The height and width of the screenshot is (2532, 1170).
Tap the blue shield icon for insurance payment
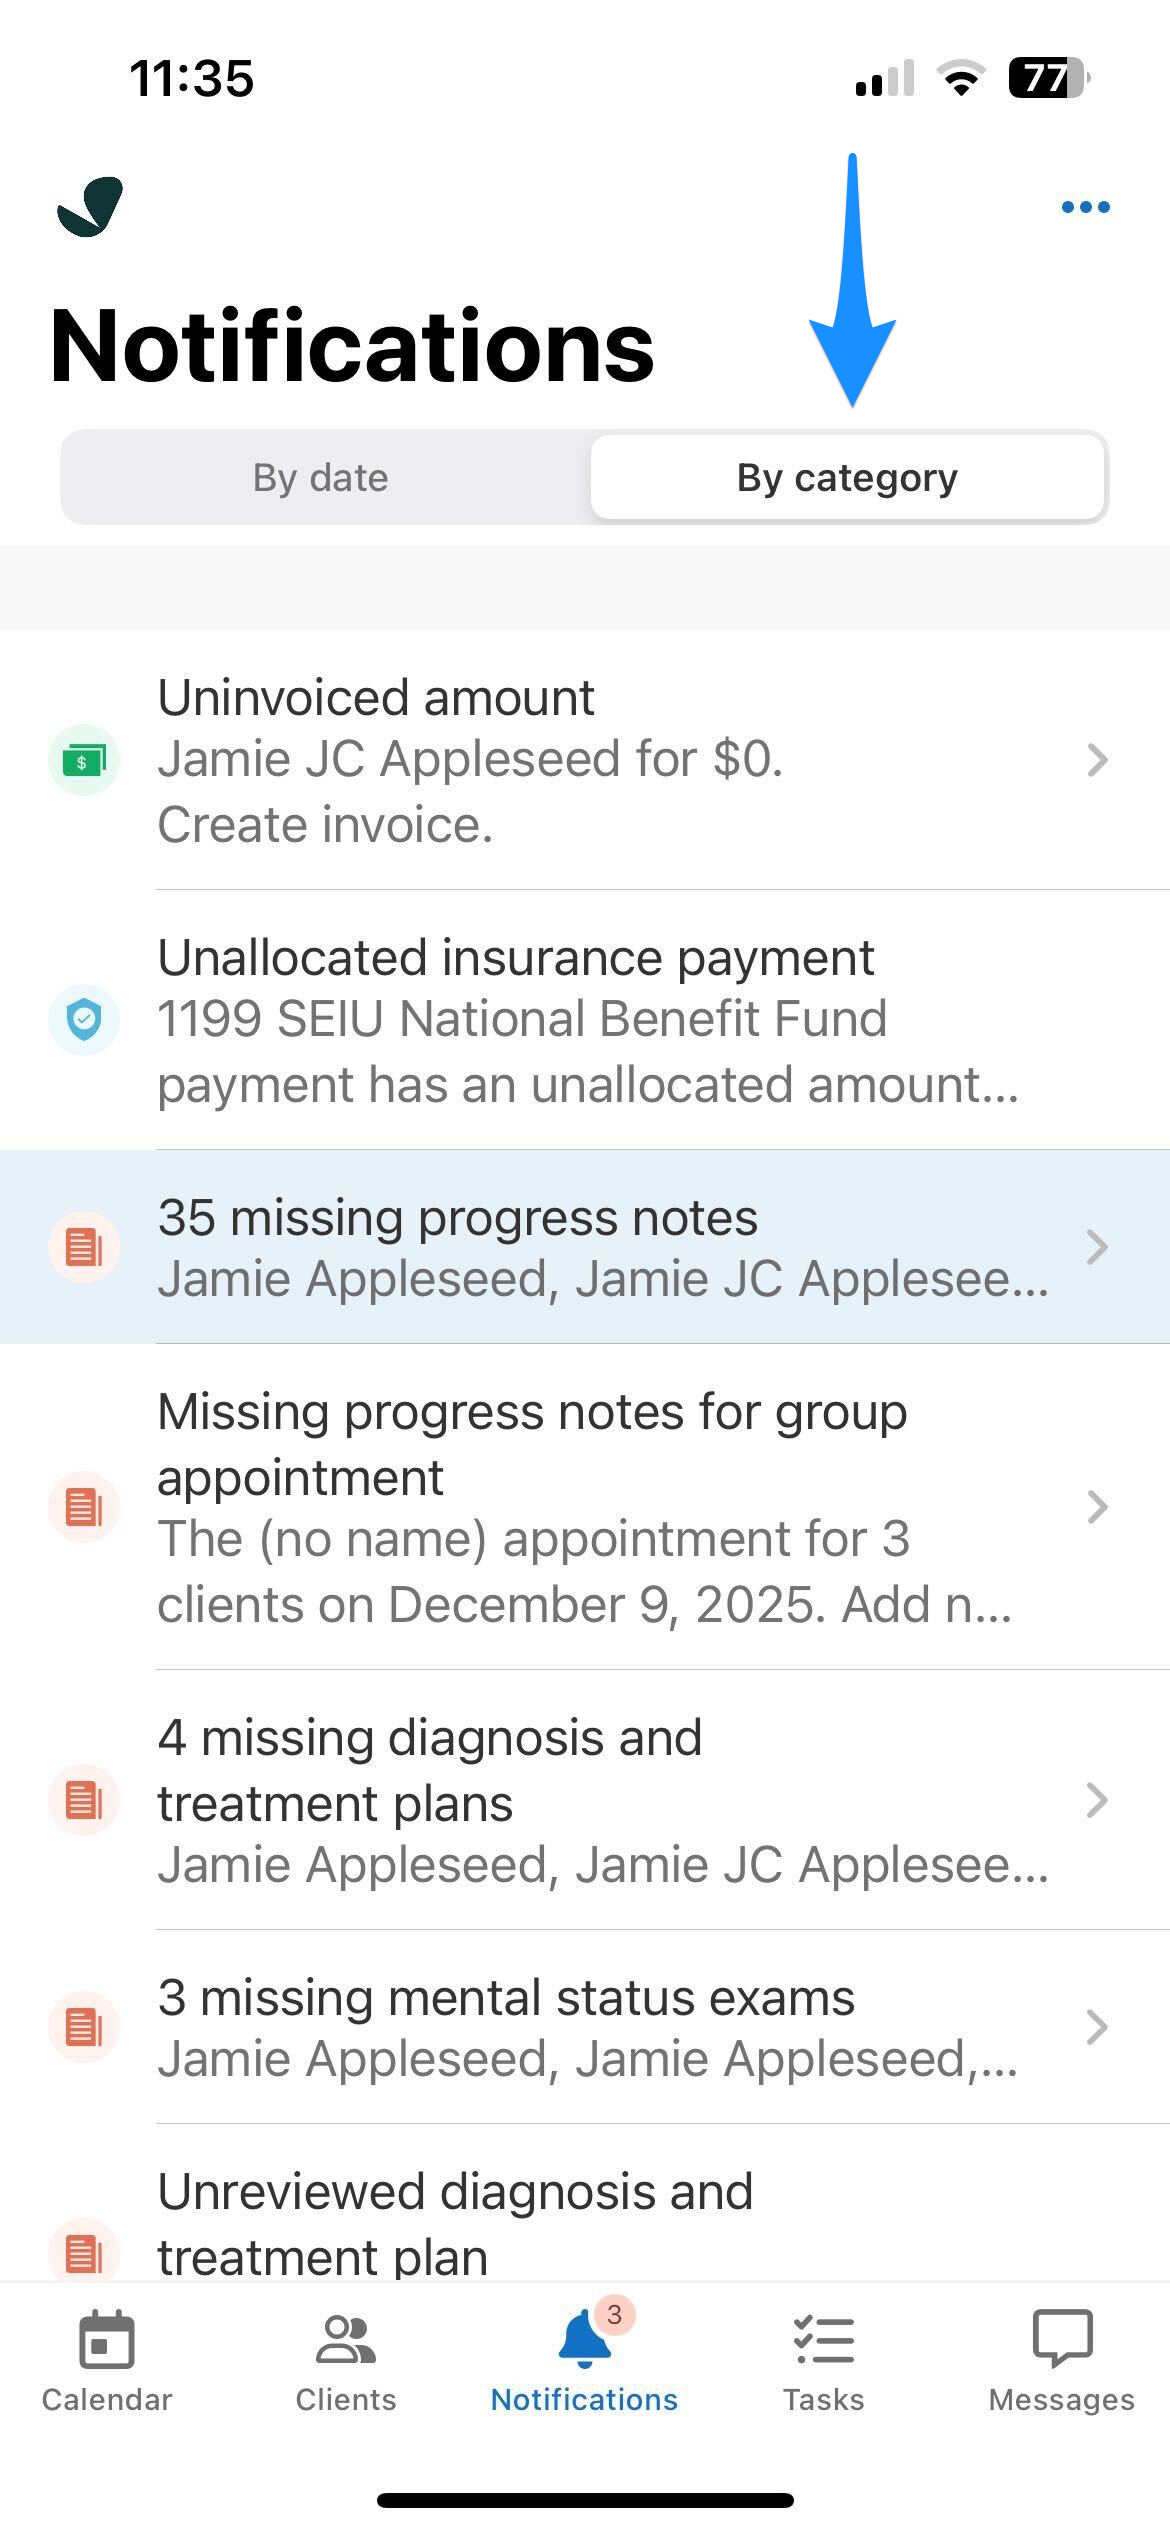click(x=84, y=1020)
